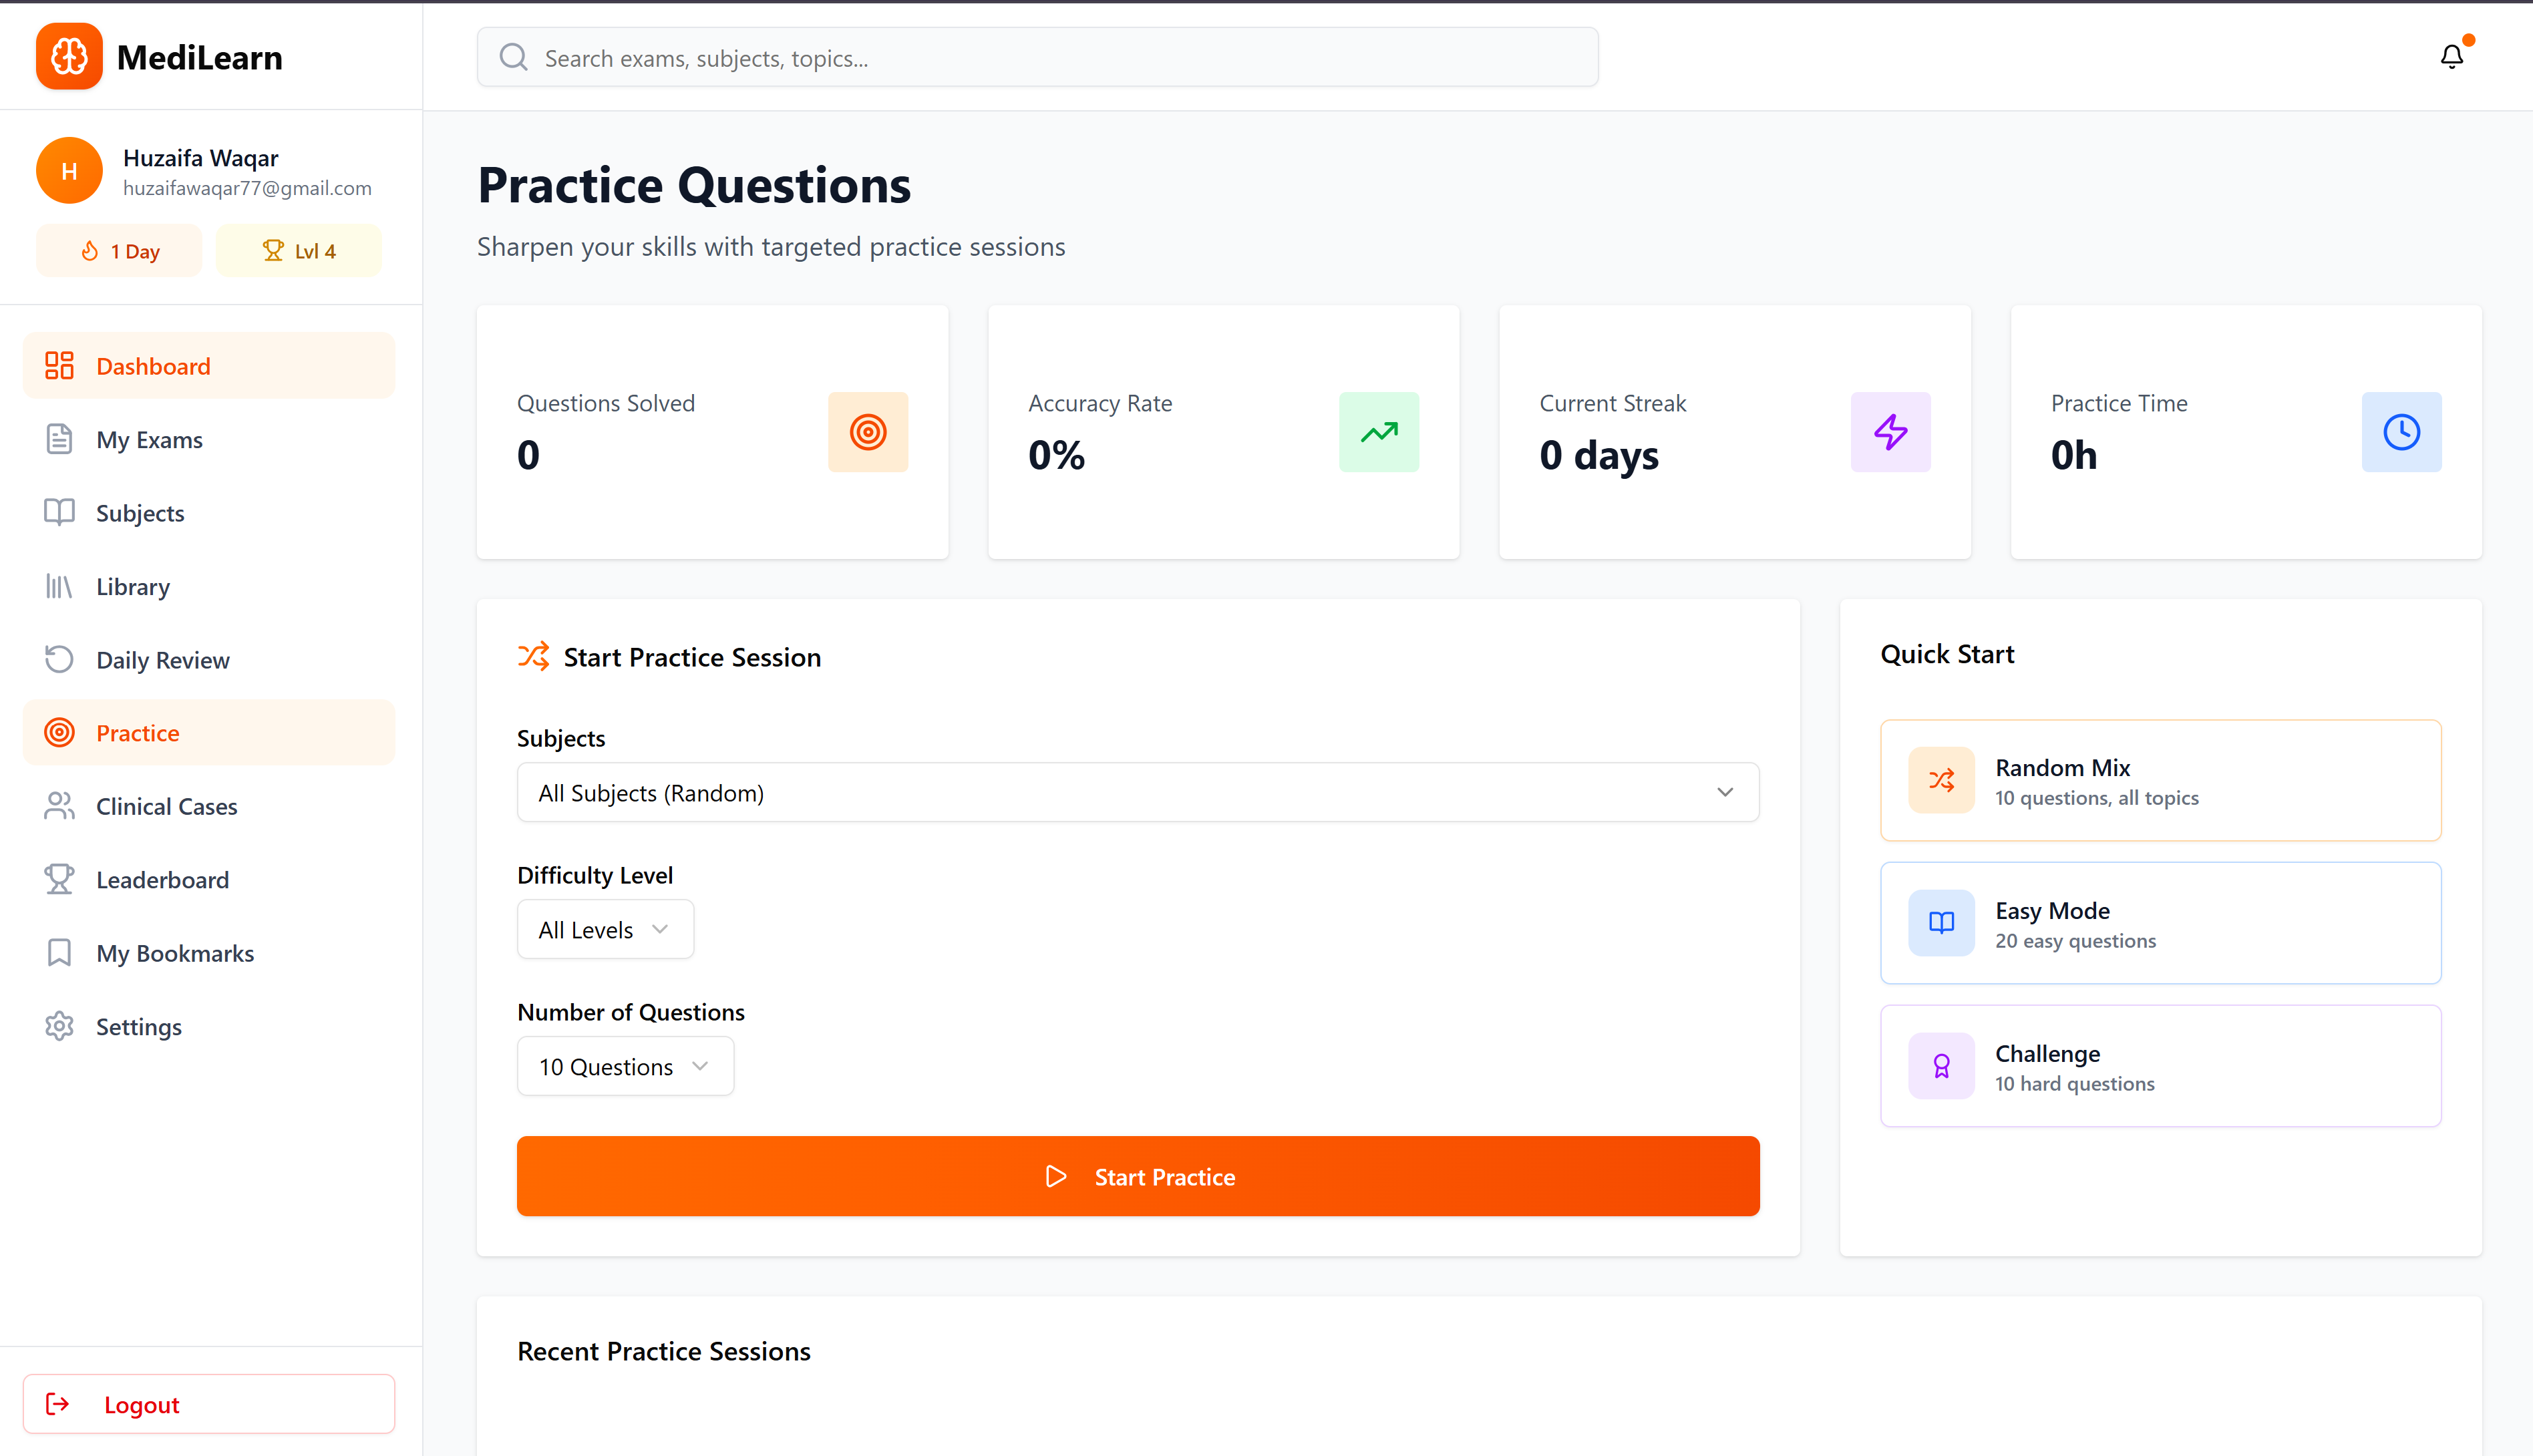Select the Leaderboard trophy icon

(x=59, y=879)
